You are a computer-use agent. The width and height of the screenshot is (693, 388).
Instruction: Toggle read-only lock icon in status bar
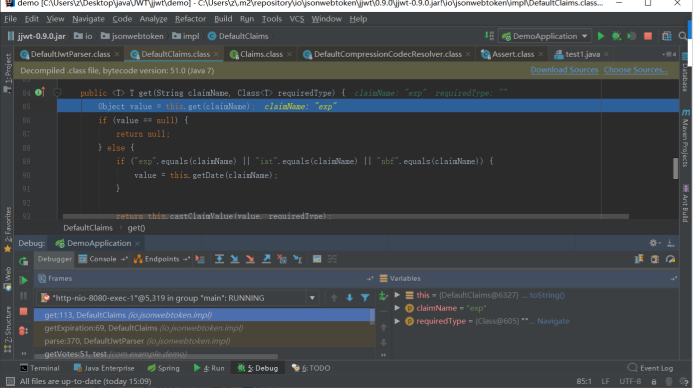(654, 381)
